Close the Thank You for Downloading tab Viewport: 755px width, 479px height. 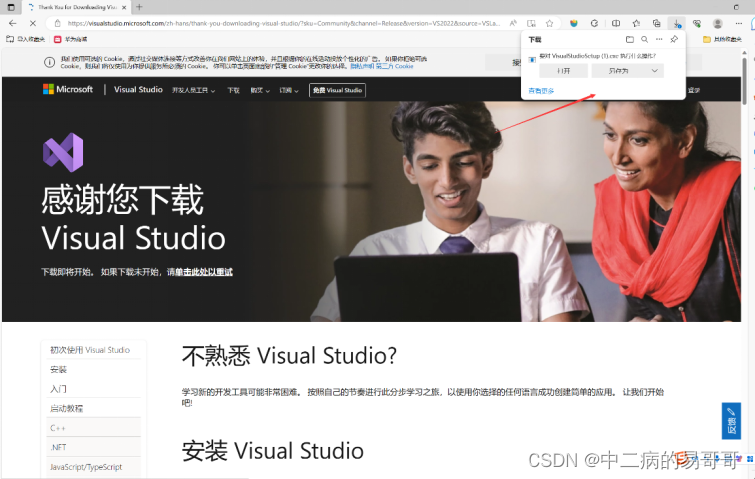tap(124, 7)
